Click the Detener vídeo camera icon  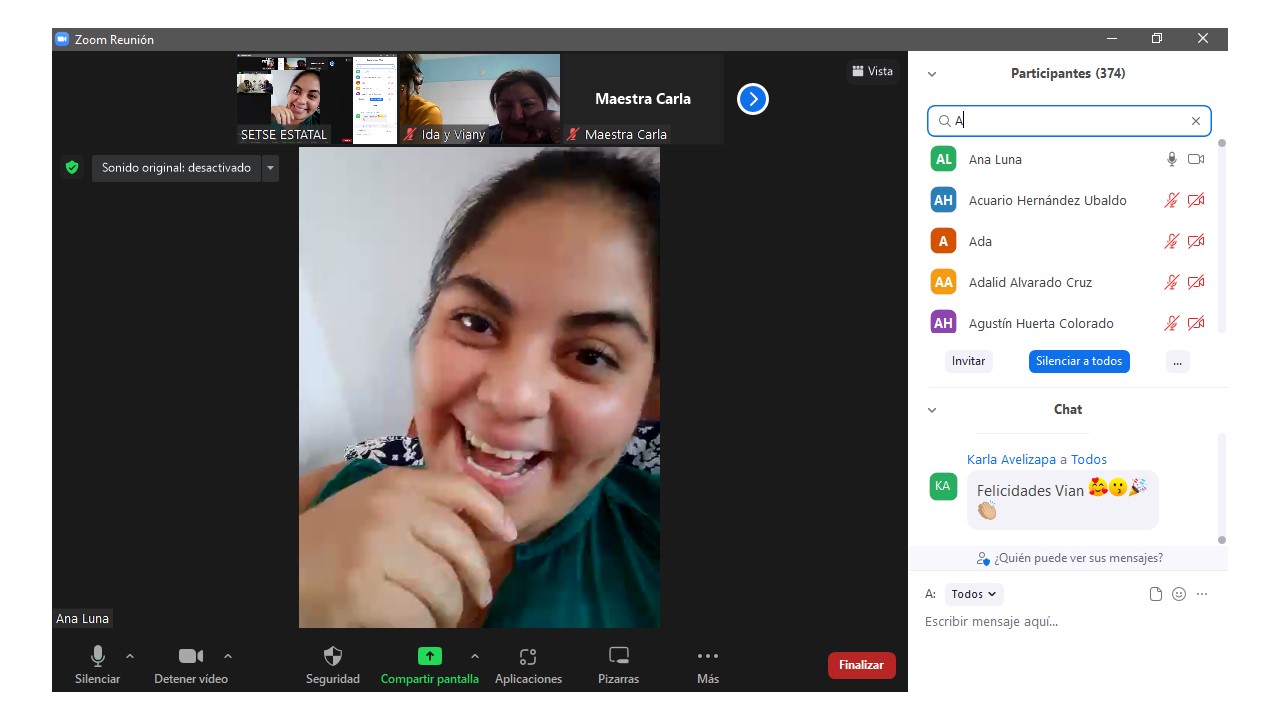tap(191, 656)
